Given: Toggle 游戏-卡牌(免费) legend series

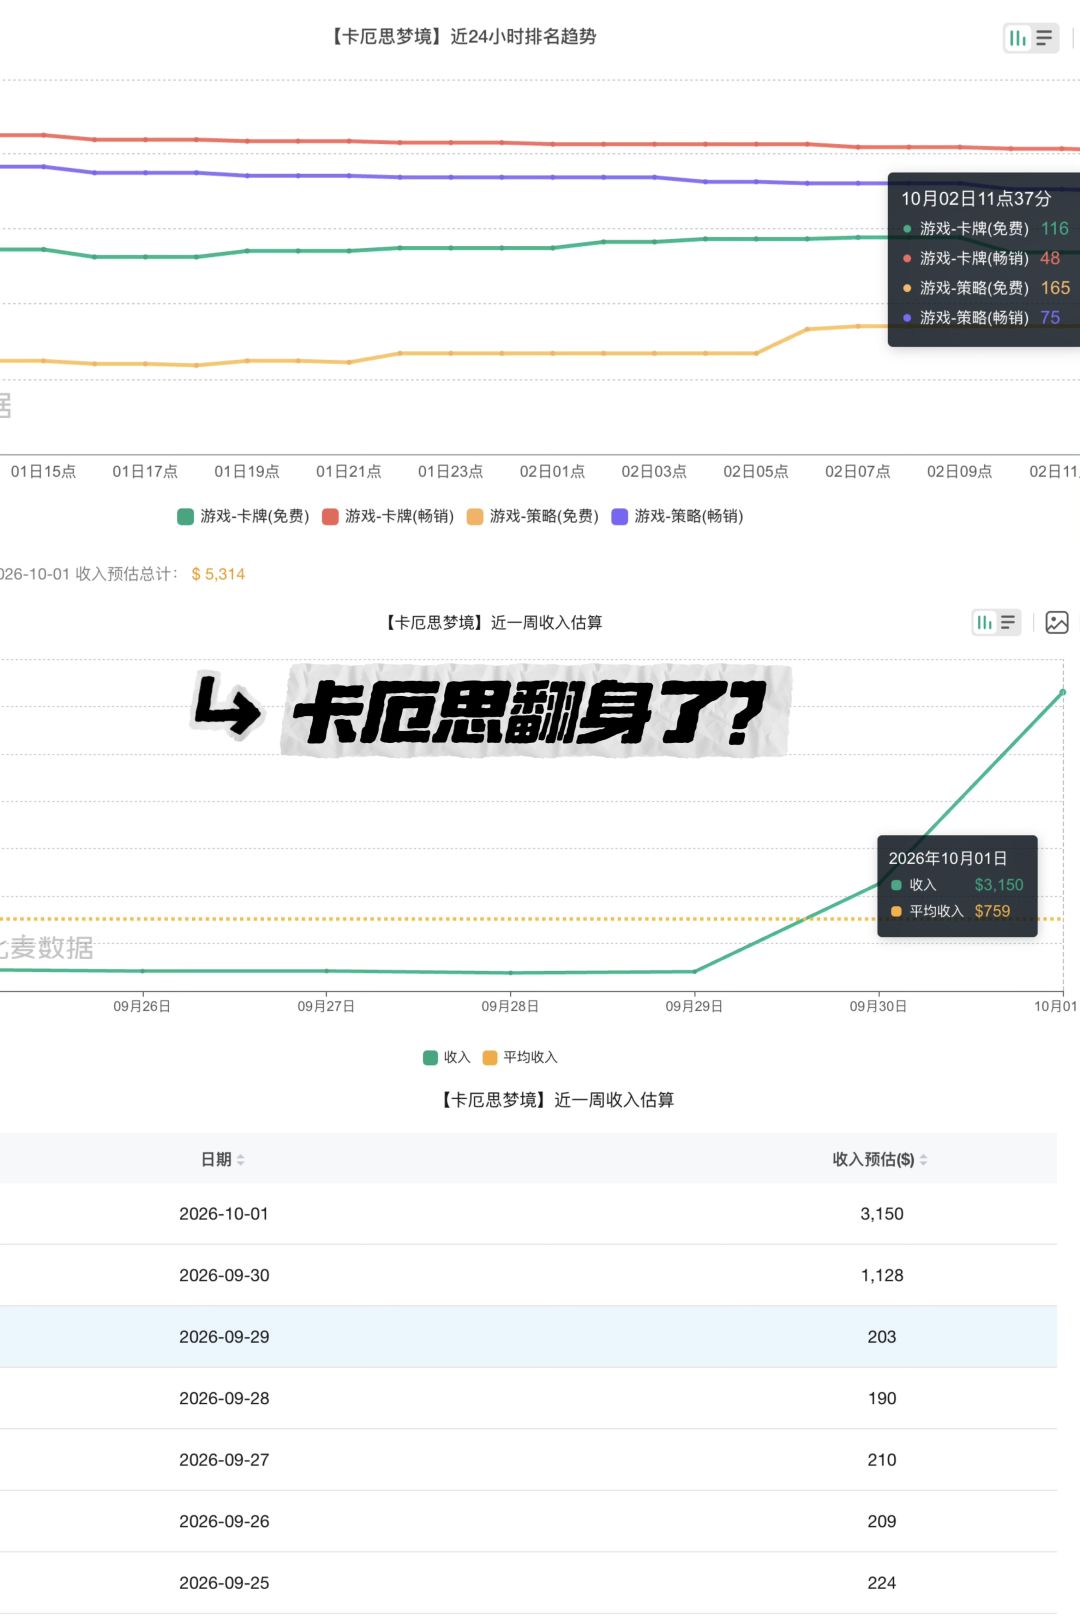Looking at the screenshot, I should [x=243, y=516].
